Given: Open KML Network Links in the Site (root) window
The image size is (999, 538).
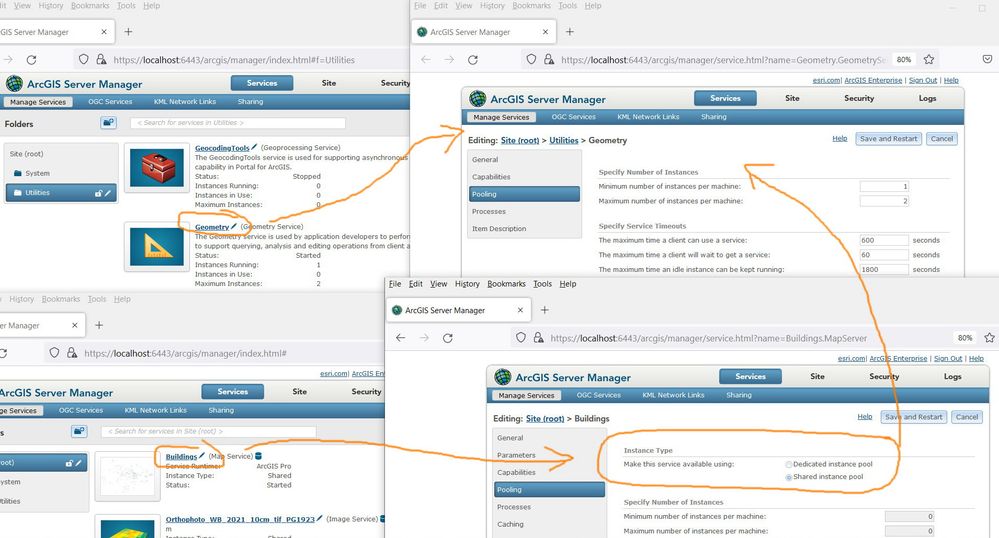Looking at the screenshot, I should pyautogui.click(x=155, y=411).
